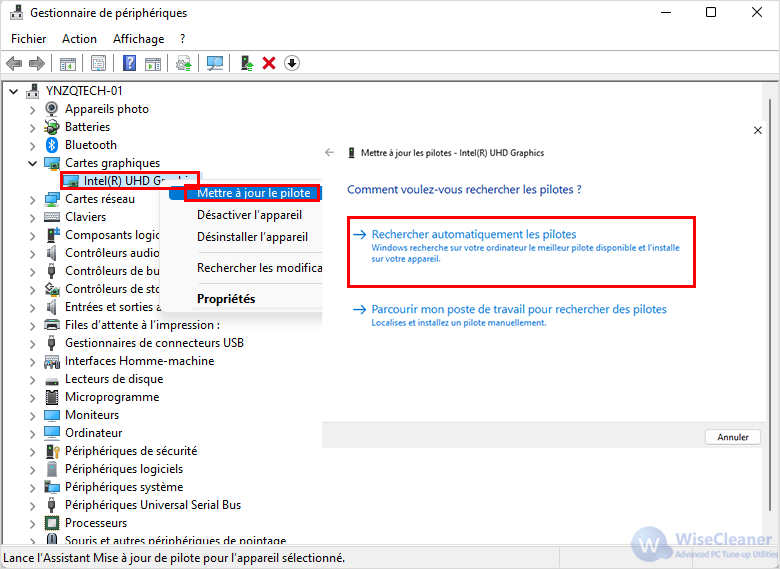
Task: Click the scan for hardware changes monitor icon
Action: [x=215, y=63]
